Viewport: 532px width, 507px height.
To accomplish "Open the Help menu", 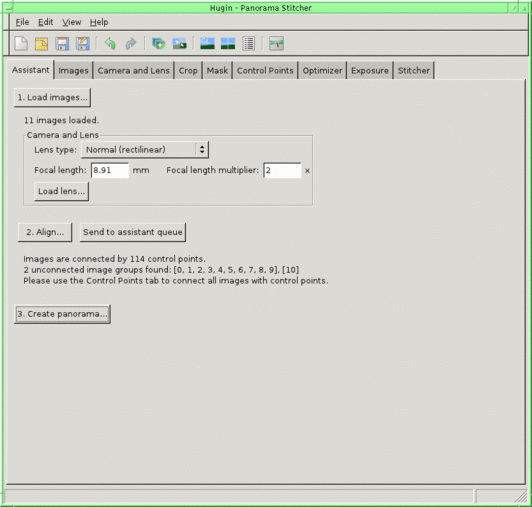I will (99, 22).
